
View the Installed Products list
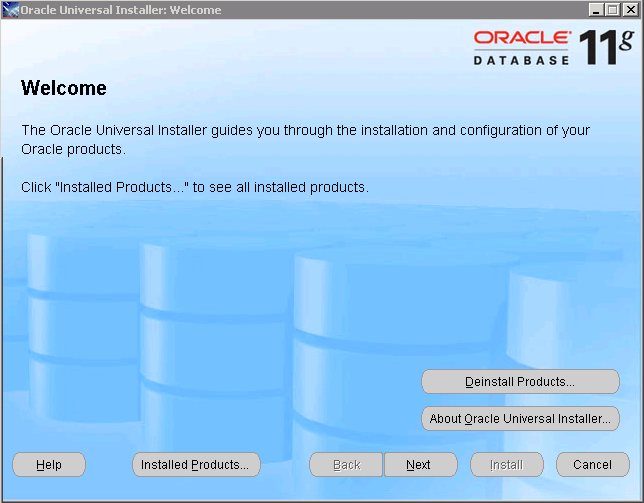click(x=196, y=464)
